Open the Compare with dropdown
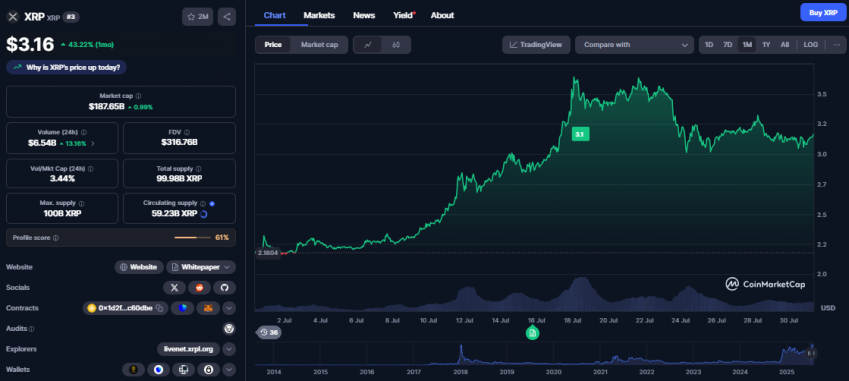Viewport: 849px width, 381px height. (x=634, y=45)
